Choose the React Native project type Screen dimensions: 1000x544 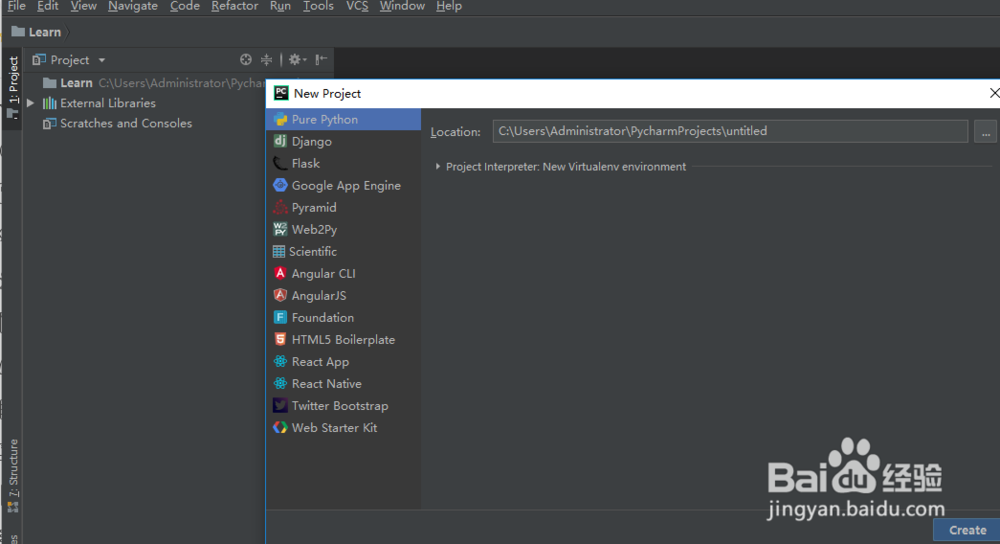point(343,383)
